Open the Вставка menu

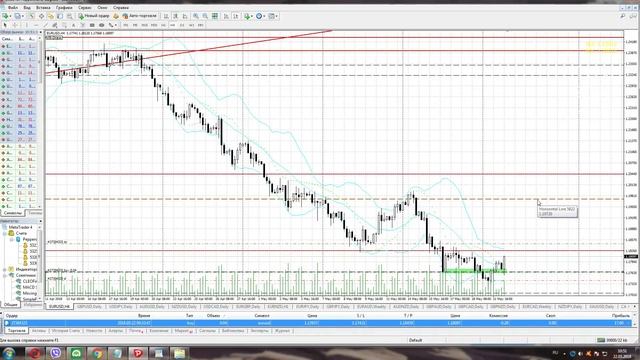pyautogui.click(x=43, y=7)
